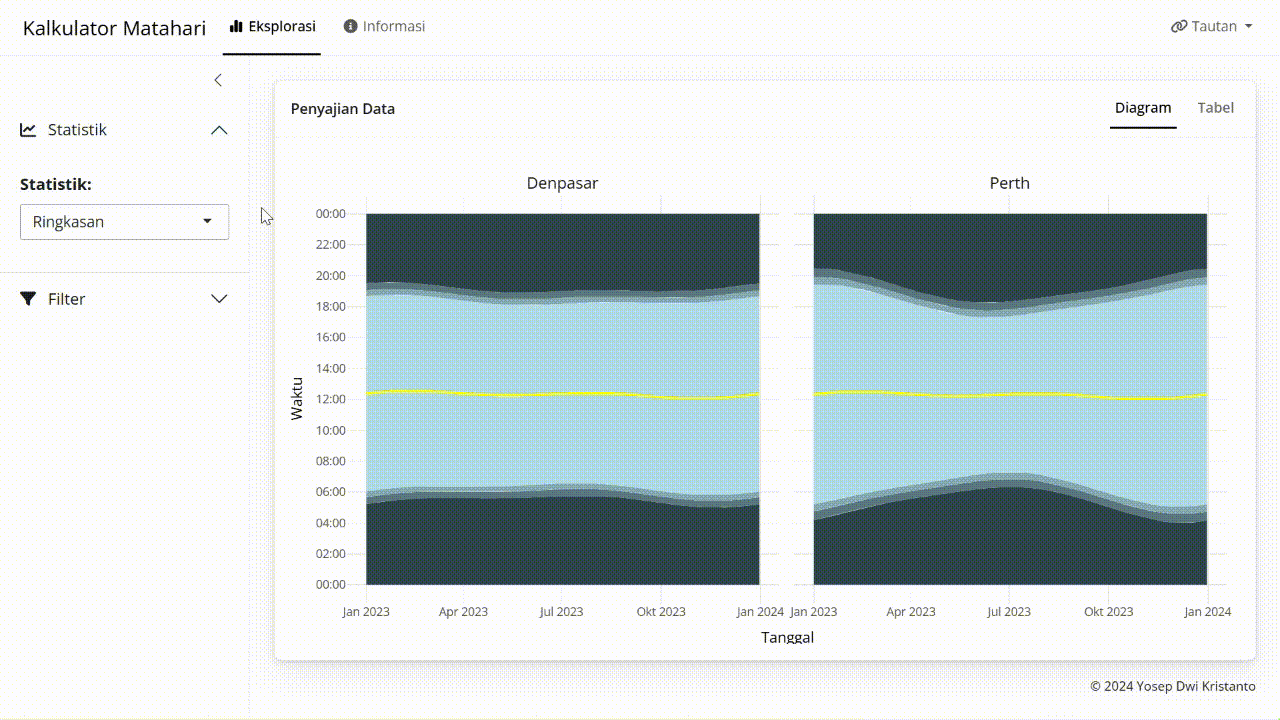The width and height of the screenshot is (1280, 720).
Task: Select the Diagram tab
Action: pyautogui.click(x=1143, y=108)
